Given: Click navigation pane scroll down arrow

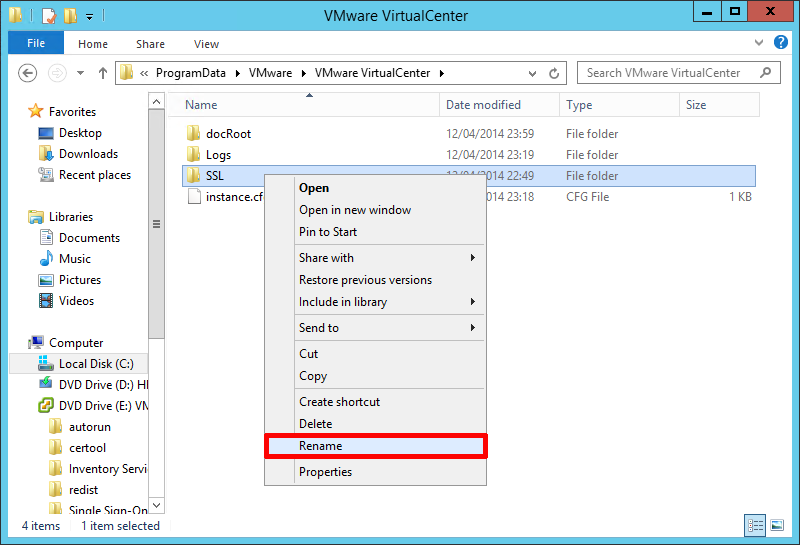Looking at the screenshot, I should click(x=157, y=505).
